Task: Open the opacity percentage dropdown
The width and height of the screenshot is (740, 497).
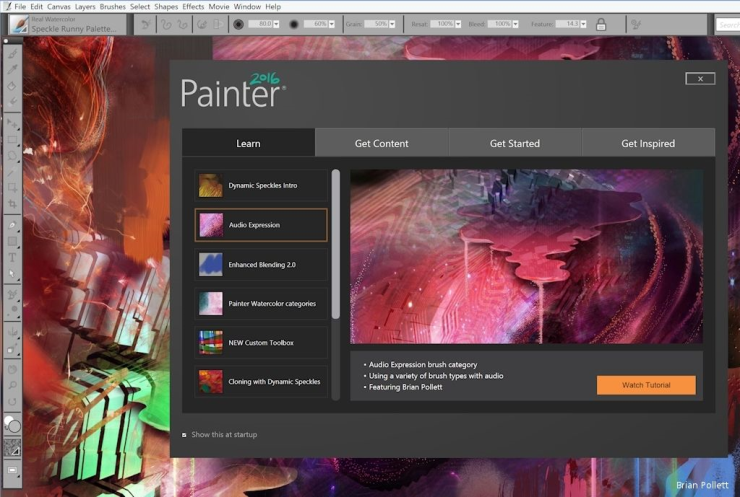Action: coord(331,24)
